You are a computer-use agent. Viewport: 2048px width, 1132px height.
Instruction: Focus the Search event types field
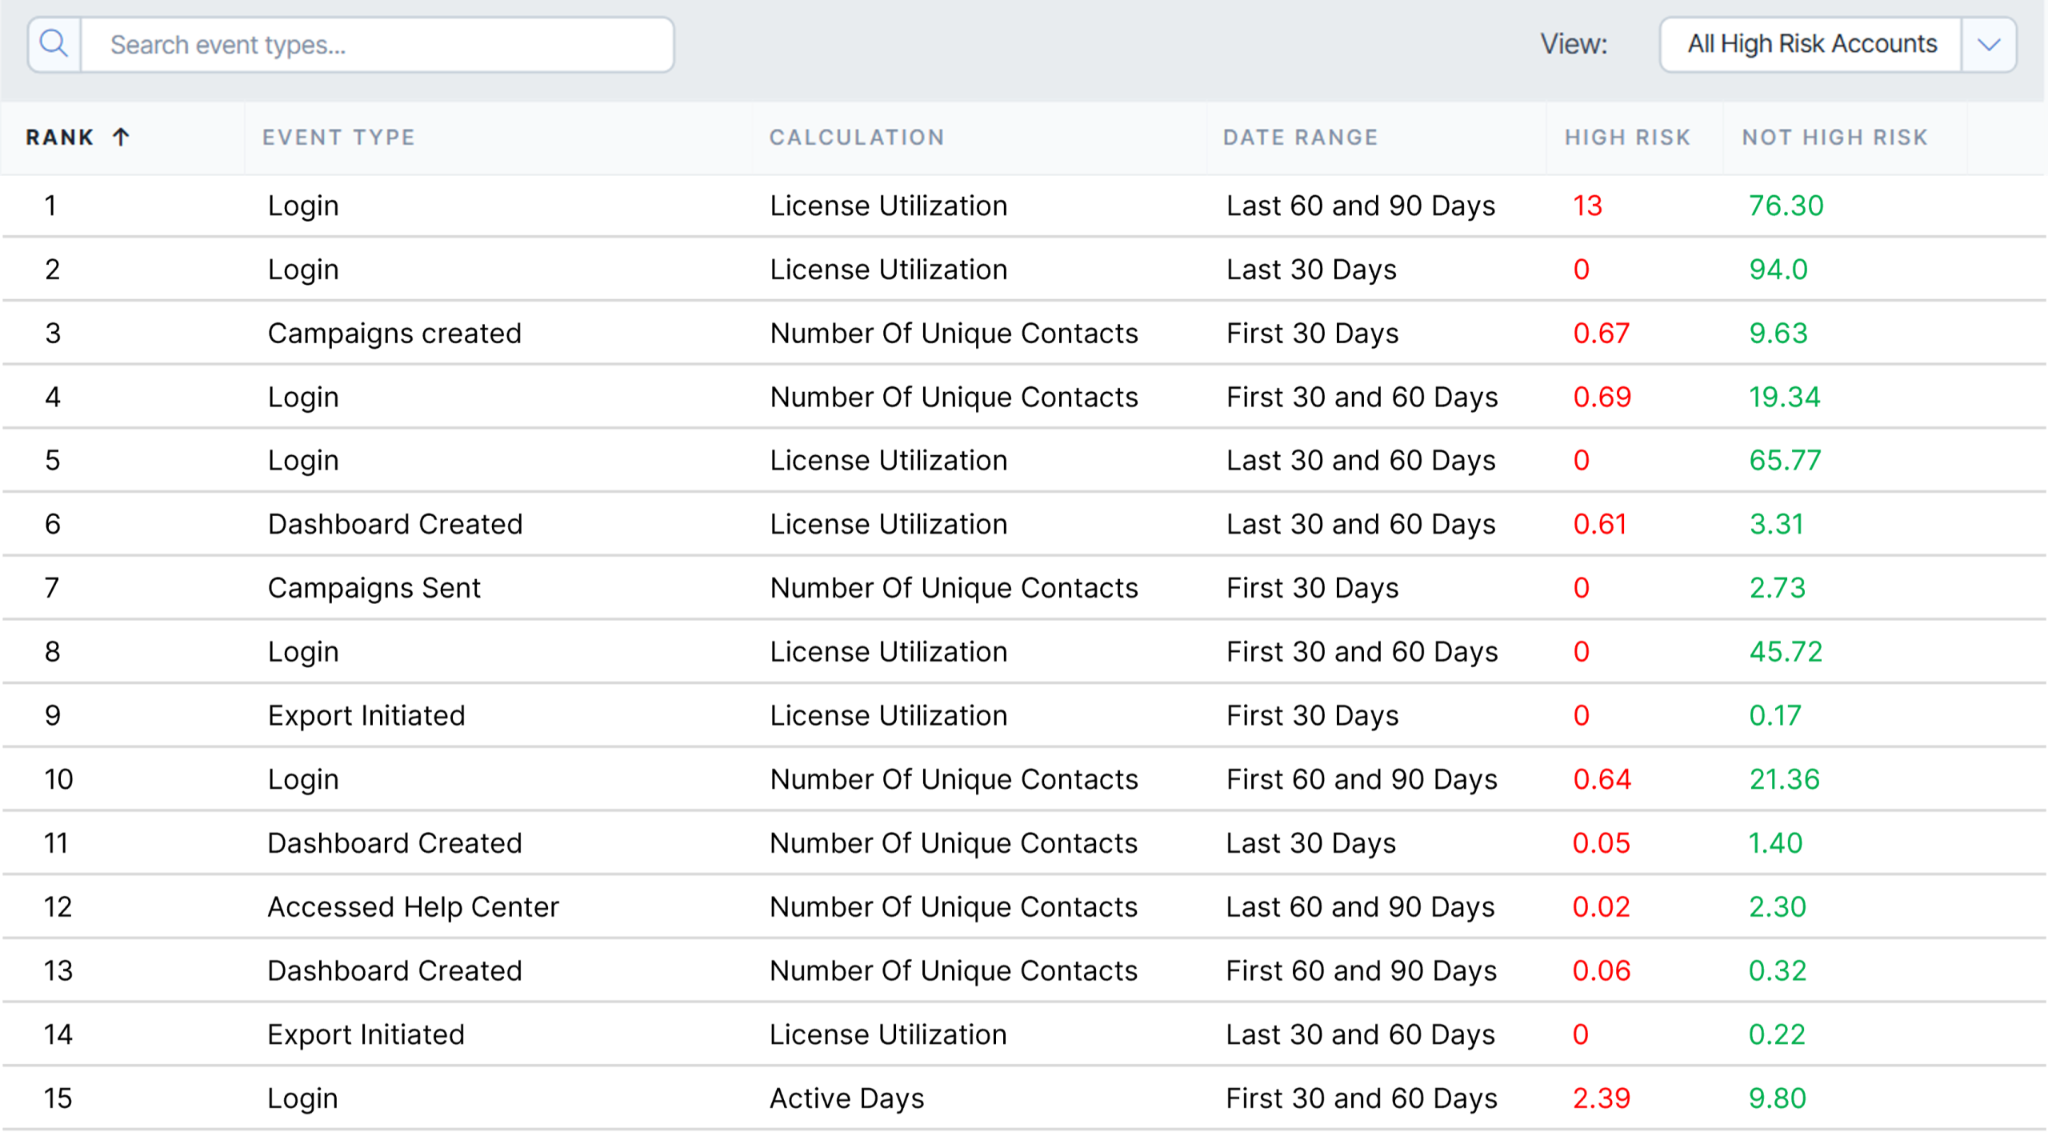click(377, 45)
